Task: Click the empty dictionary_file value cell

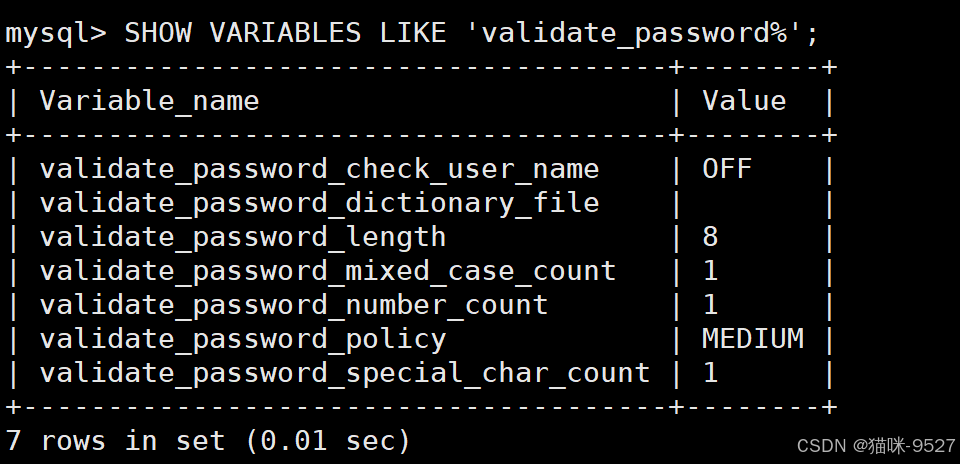Action: (753, 203)
